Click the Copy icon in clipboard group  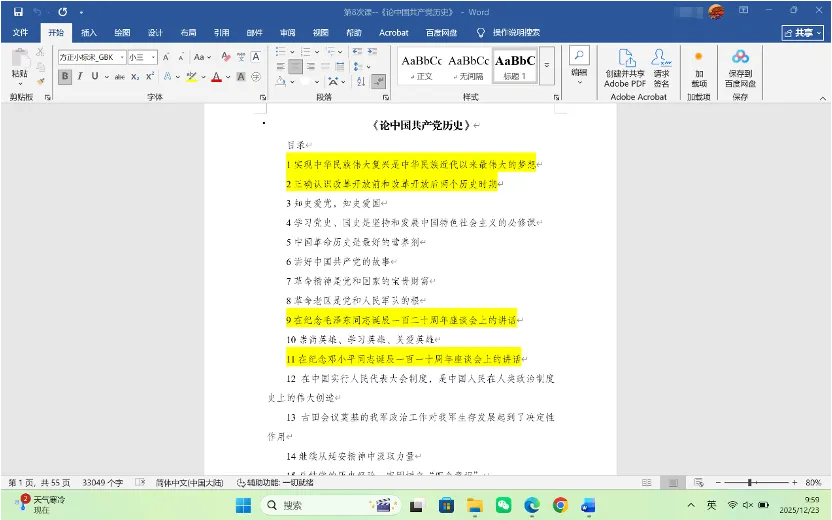tap(40, 66)
